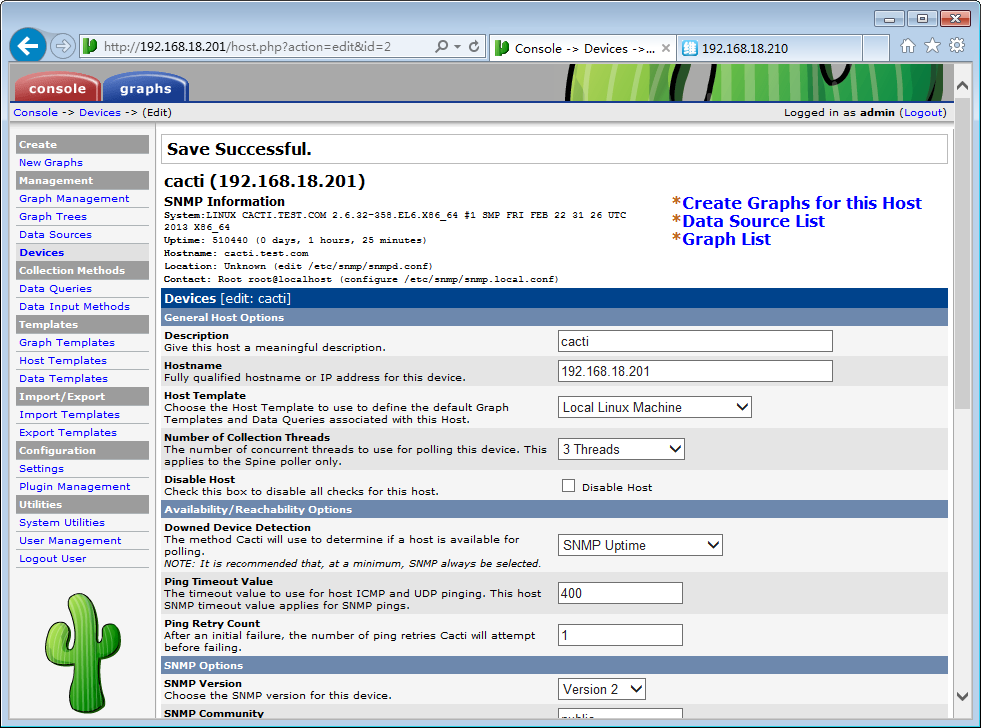Open User Management in sidebar
This screenshot has width=981, height=728.
pos(70,540)
